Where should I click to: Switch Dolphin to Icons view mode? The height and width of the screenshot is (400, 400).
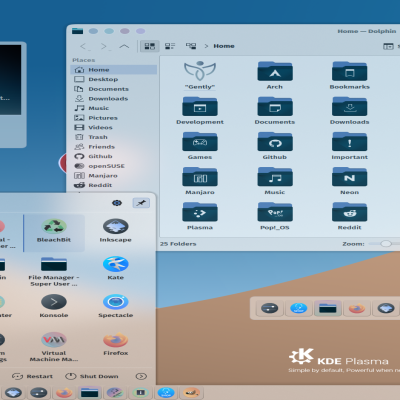coord(150,46)
